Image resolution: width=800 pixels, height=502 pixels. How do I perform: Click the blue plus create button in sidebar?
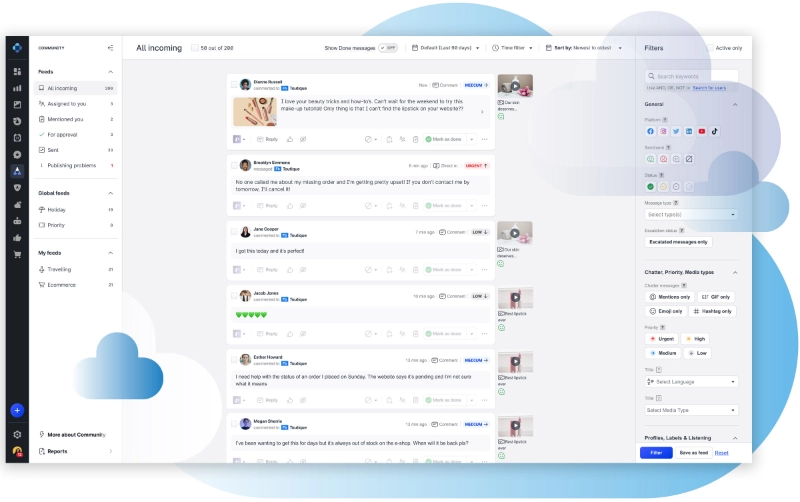click(x=17, y=410)
